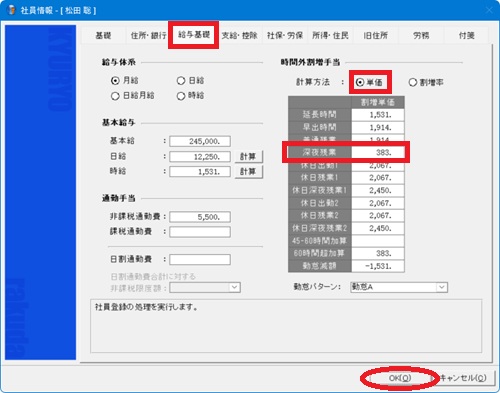
Task: Set calculation method to 割増率
Action: click(x=413, y=82)
